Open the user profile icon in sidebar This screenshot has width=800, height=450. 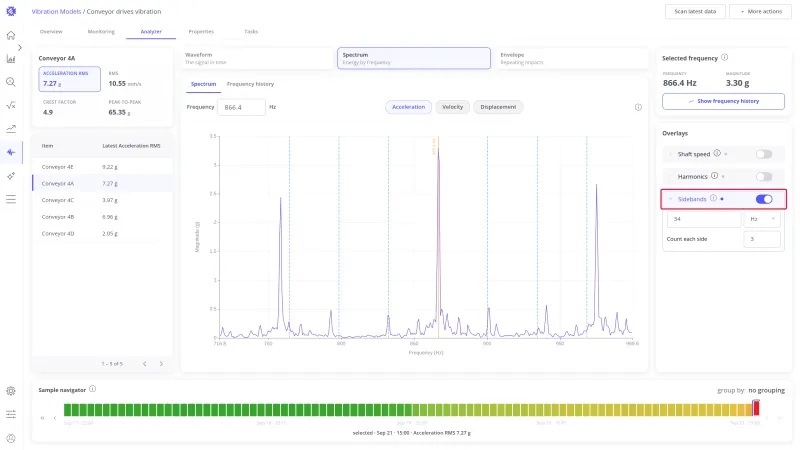11,438
